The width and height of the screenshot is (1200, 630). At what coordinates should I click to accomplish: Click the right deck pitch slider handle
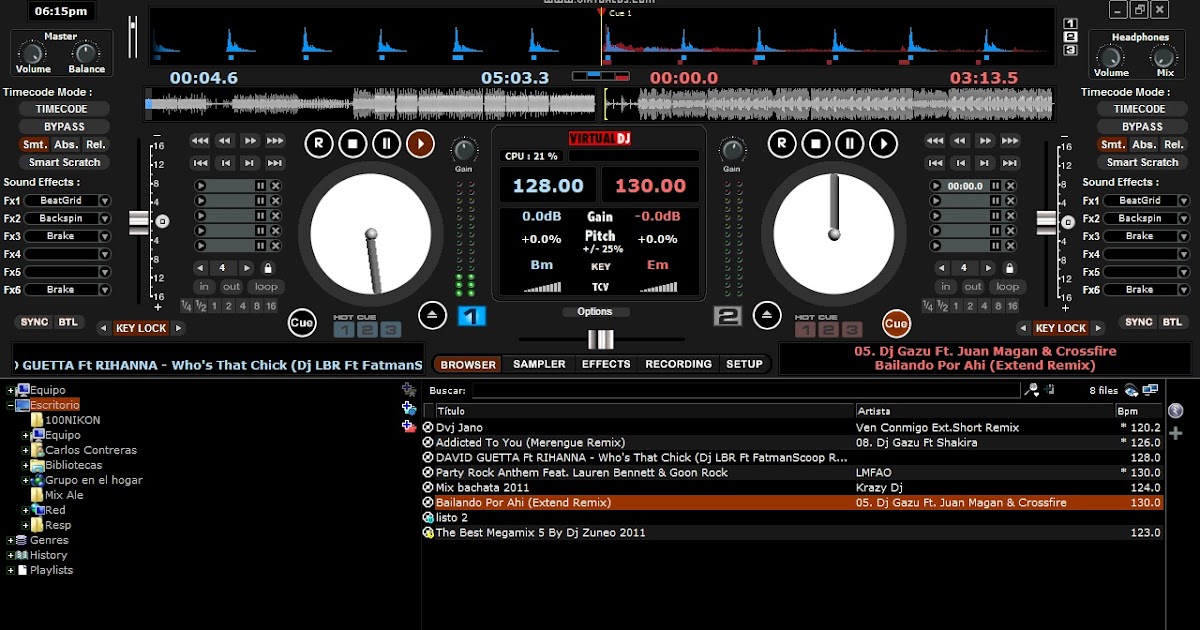point(1046,221)
